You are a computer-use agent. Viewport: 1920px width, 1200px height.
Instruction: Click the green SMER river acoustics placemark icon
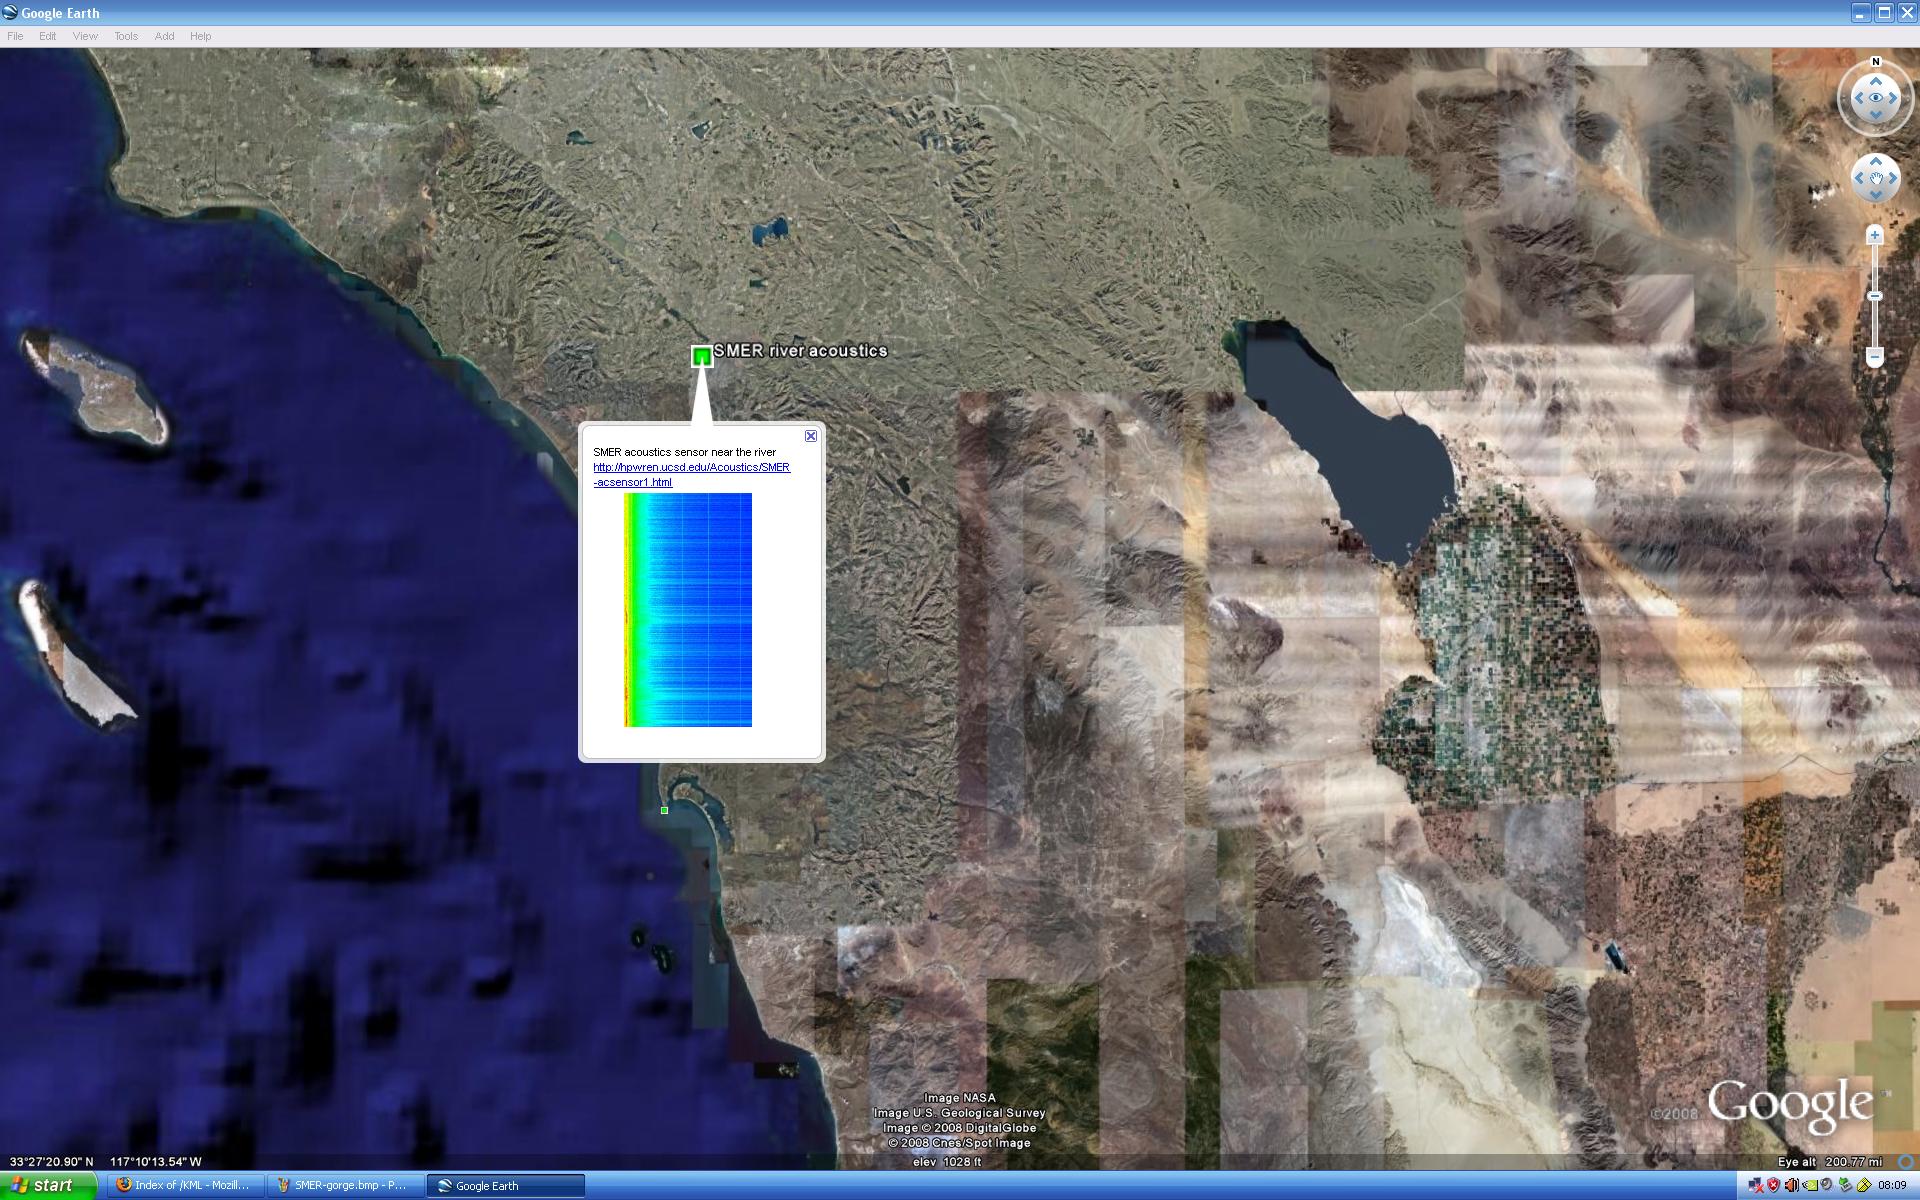tap(702, 356)
